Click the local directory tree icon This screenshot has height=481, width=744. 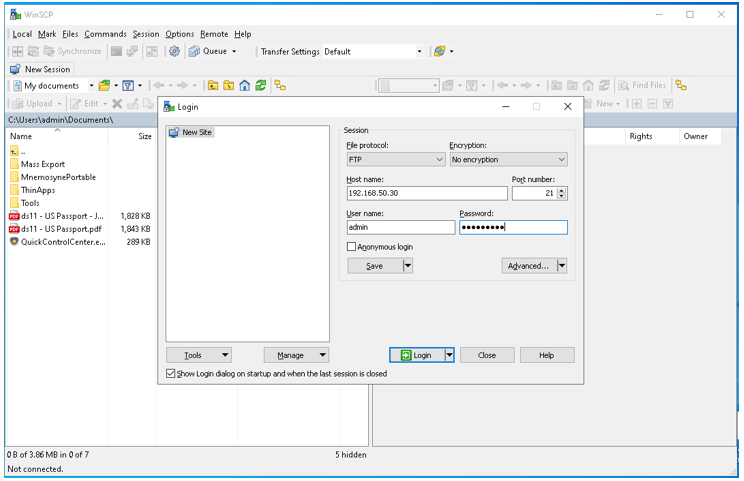280,86
